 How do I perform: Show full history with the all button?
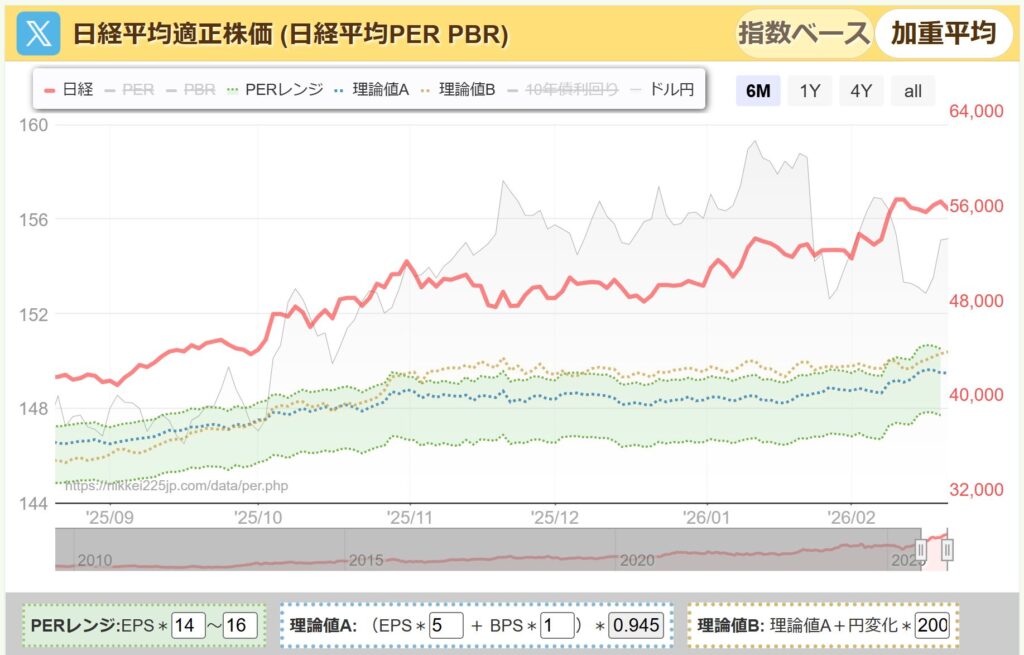(912, 91)
